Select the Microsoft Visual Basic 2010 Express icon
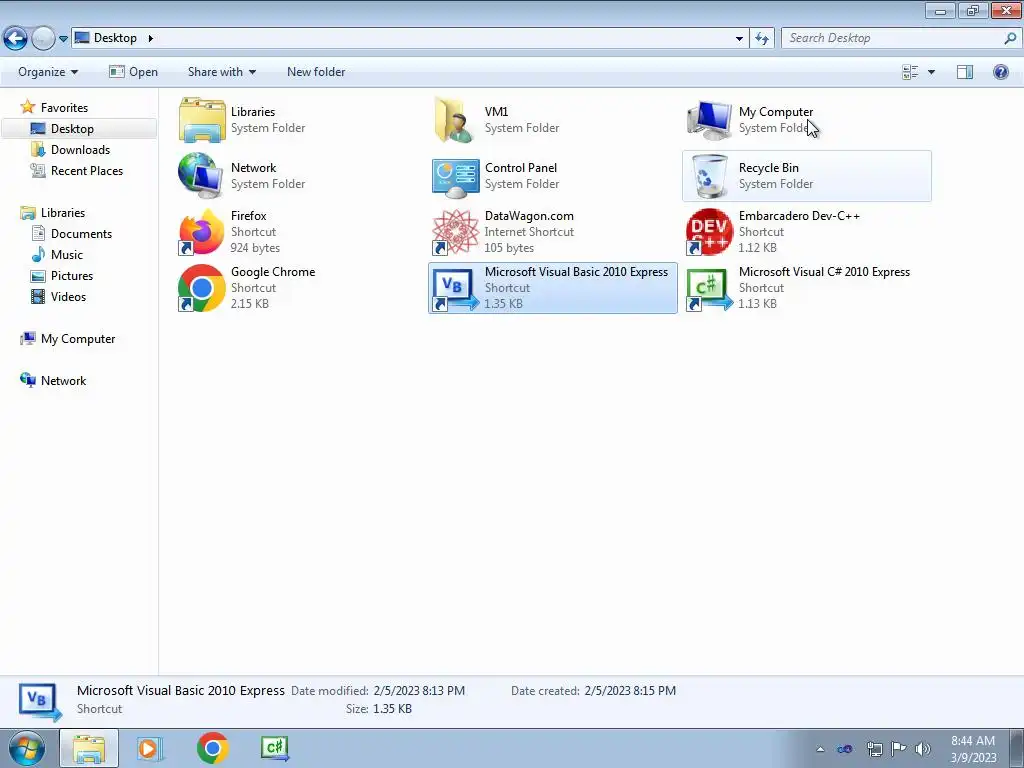 pos(455,288)
